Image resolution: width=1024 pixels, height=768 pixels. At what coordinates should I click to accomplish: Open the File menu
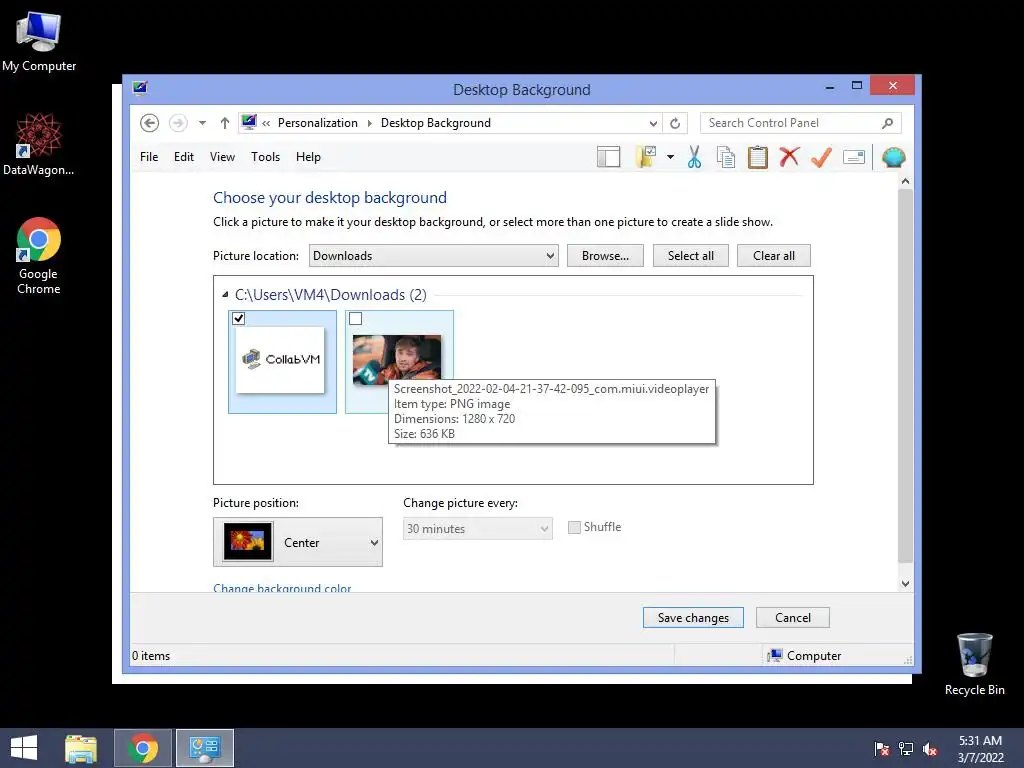pos(149,157)
